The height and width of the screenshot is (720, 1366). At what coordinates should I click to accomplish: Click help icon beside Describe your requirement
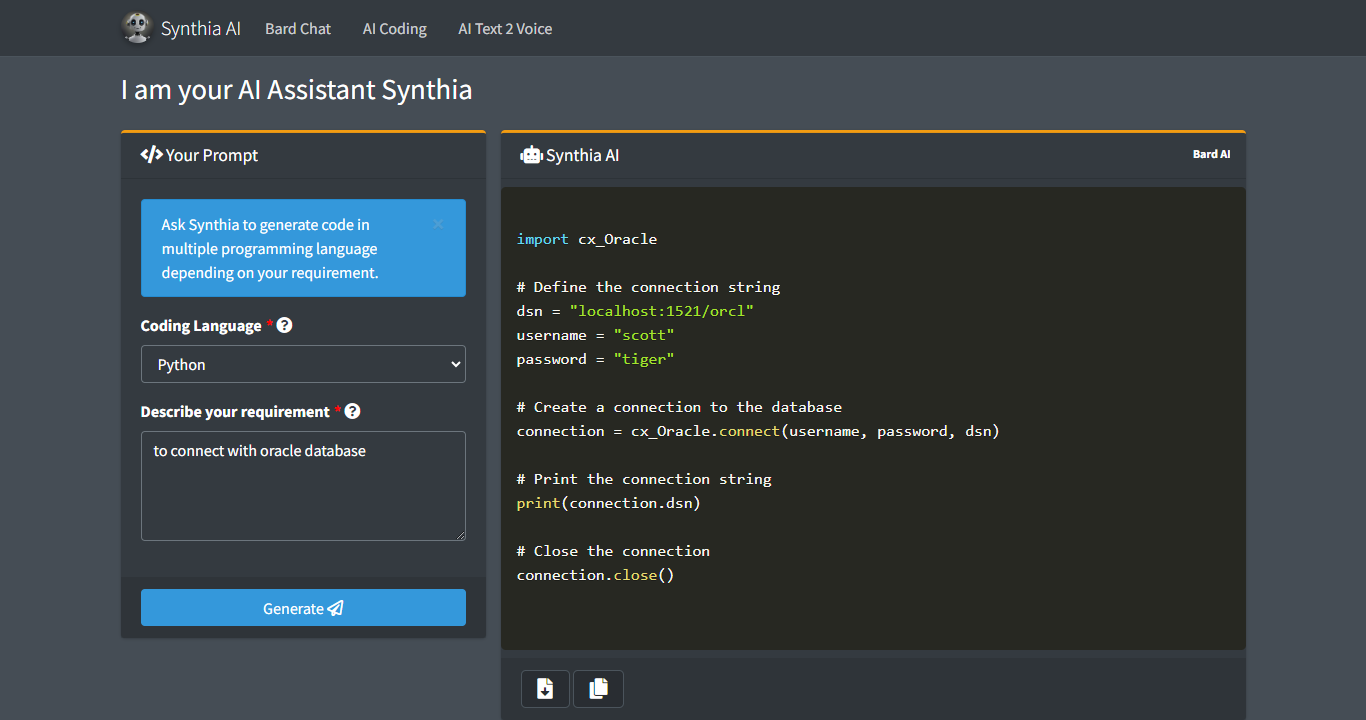pos(352,411)
